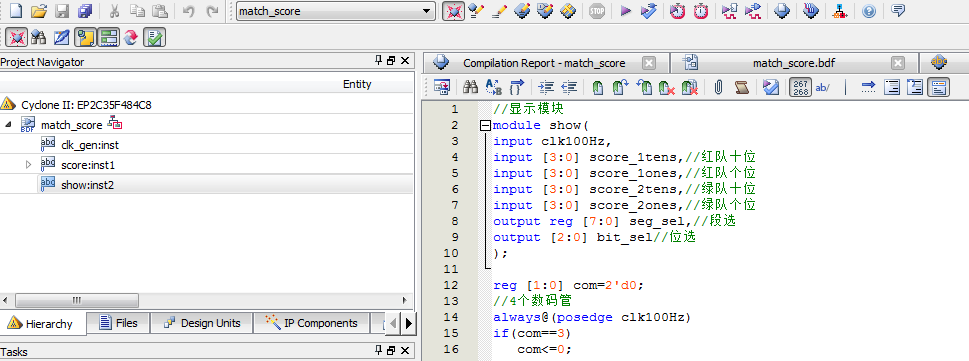969x361 pixels.
Task: Open the Compilation Report from main toolbar
Action: pos(782,11)
